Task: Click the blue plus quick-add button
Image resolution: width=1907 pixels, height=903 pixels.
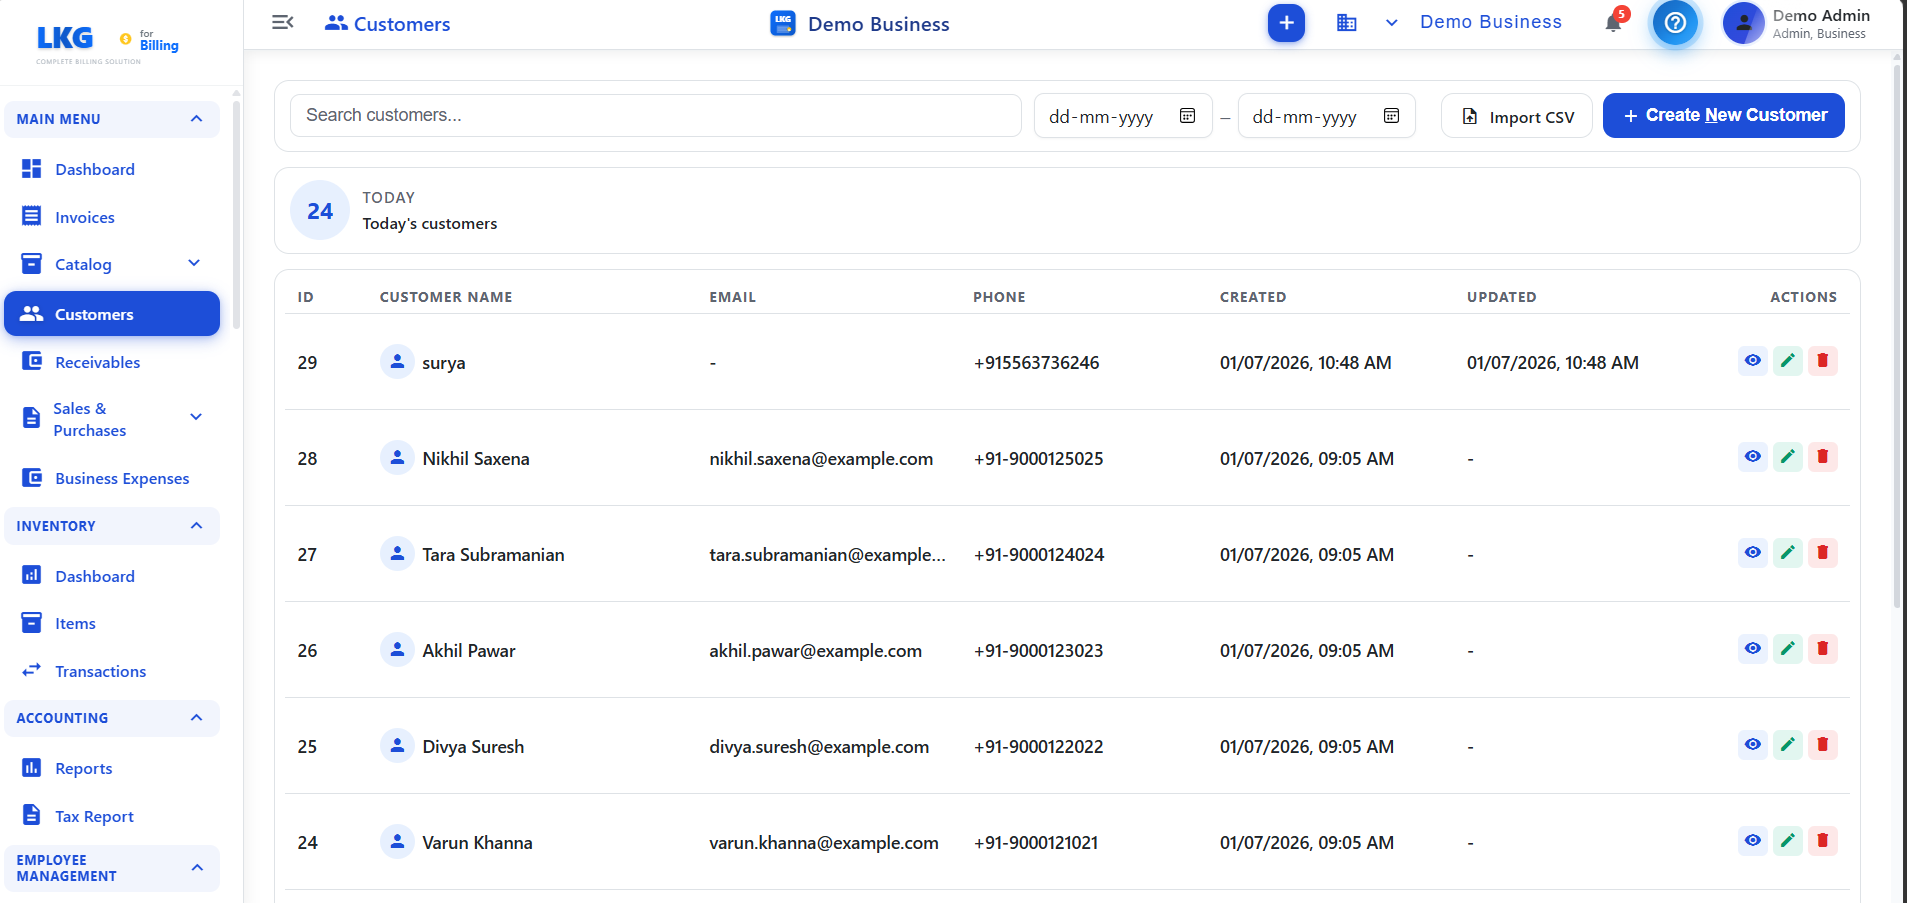Action: point(1286,22)
